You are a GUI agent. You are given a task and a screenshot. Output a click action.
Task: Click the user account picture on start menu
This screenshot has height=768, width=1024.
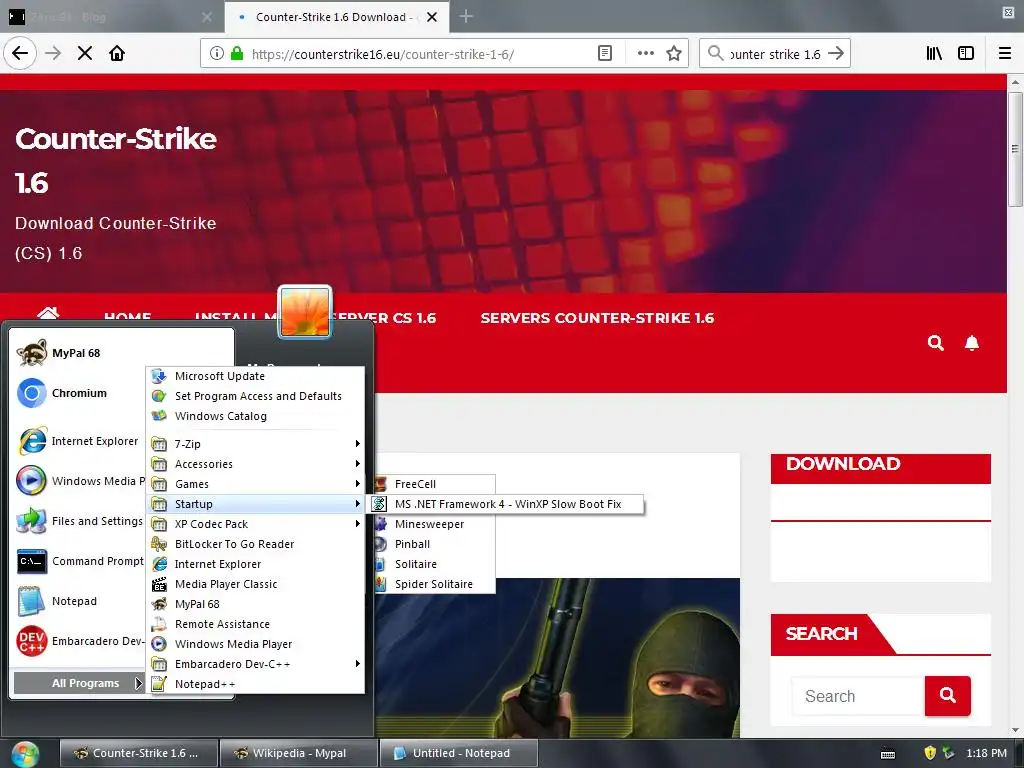[x=305, y=312]
